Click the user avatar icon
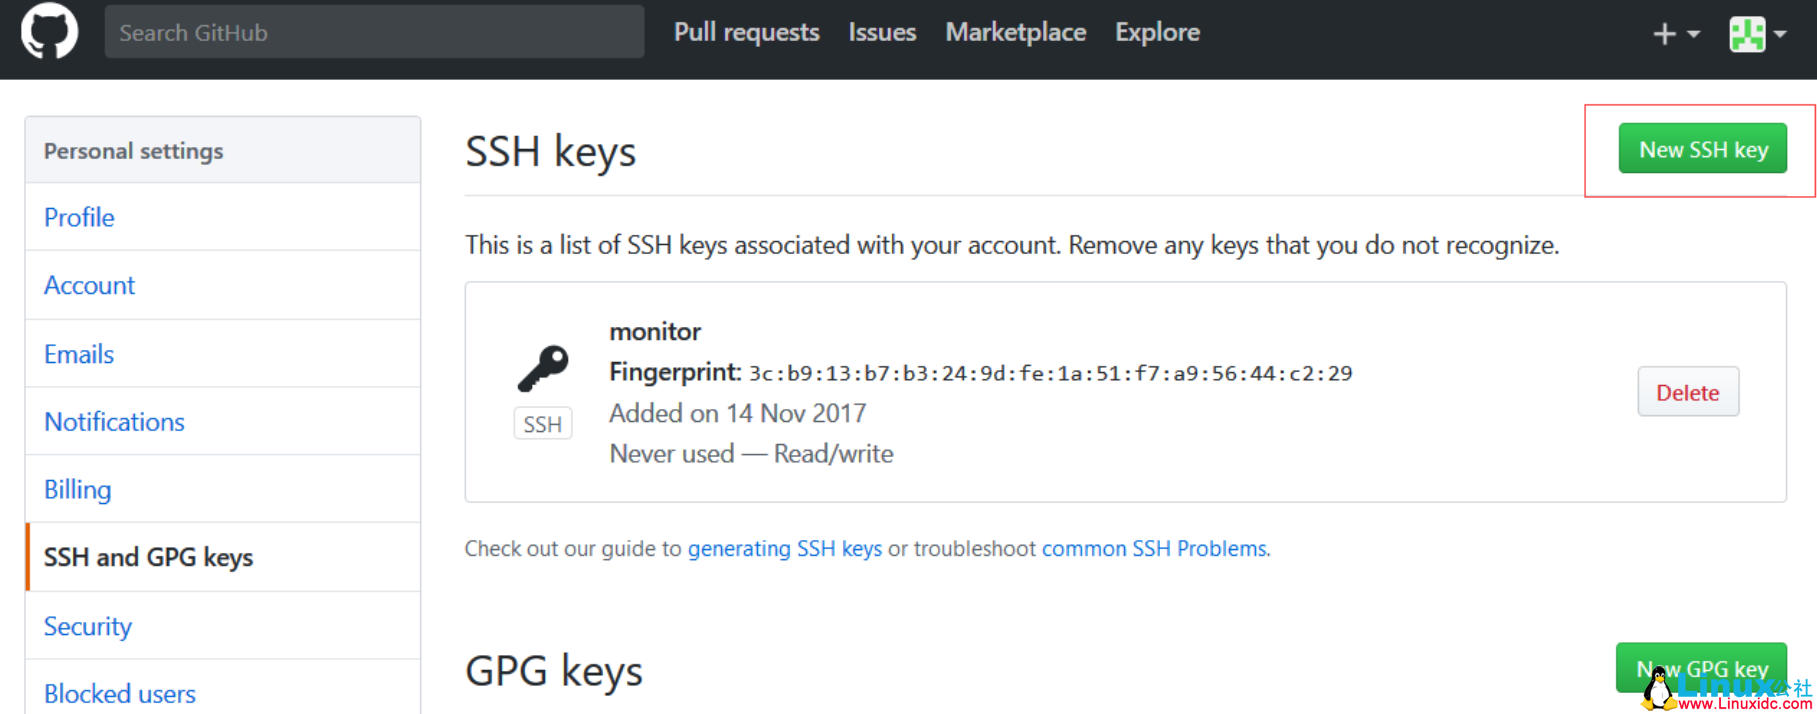This screenshot has height=714, width=1817. point(1747,34)
